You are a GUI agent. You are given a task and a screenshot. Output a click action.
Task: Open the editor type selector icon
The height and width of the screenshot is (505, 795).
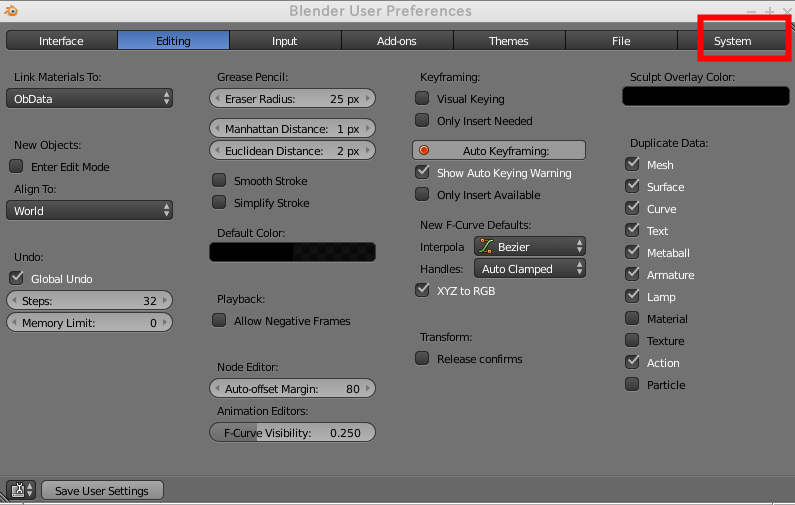pos(21,490)
